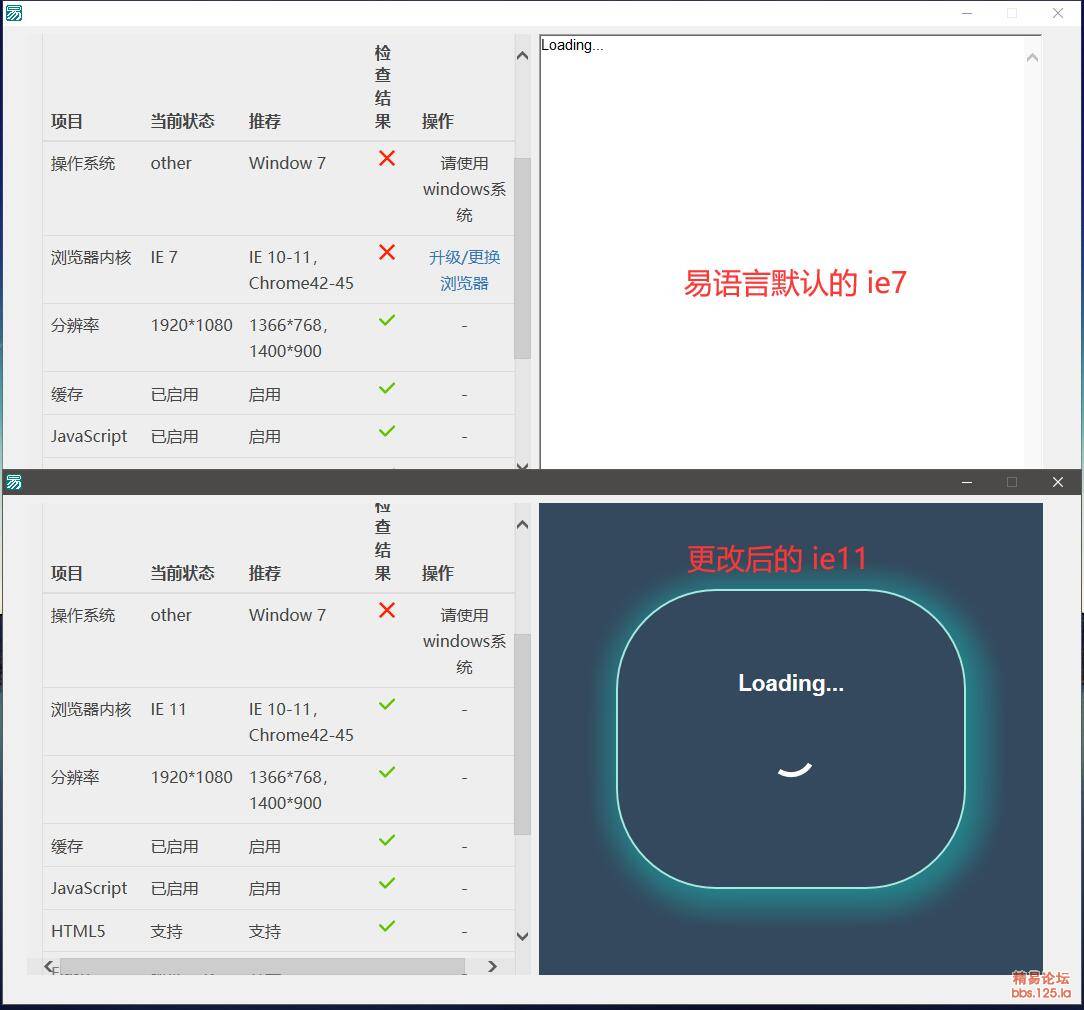Click the Window 7 cell in the top window
Viewport: 1084px width, 1010px height.
pos(288,163)
